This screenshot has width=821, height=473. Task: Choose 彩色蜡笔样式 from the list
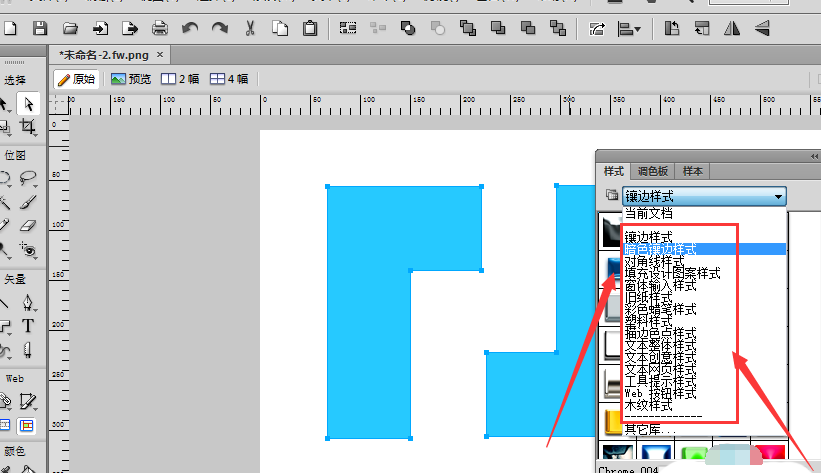[704, 310]
